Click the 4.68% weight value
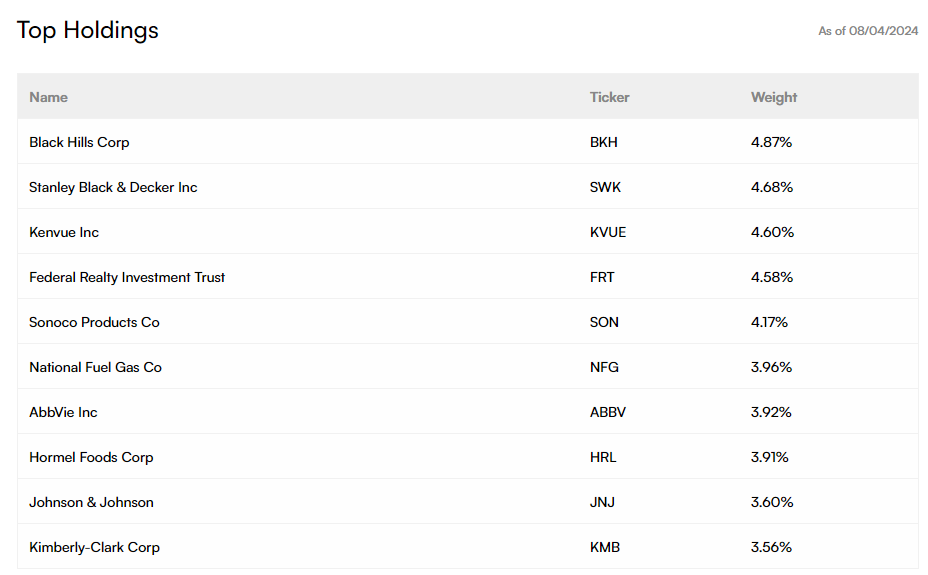 772,187
